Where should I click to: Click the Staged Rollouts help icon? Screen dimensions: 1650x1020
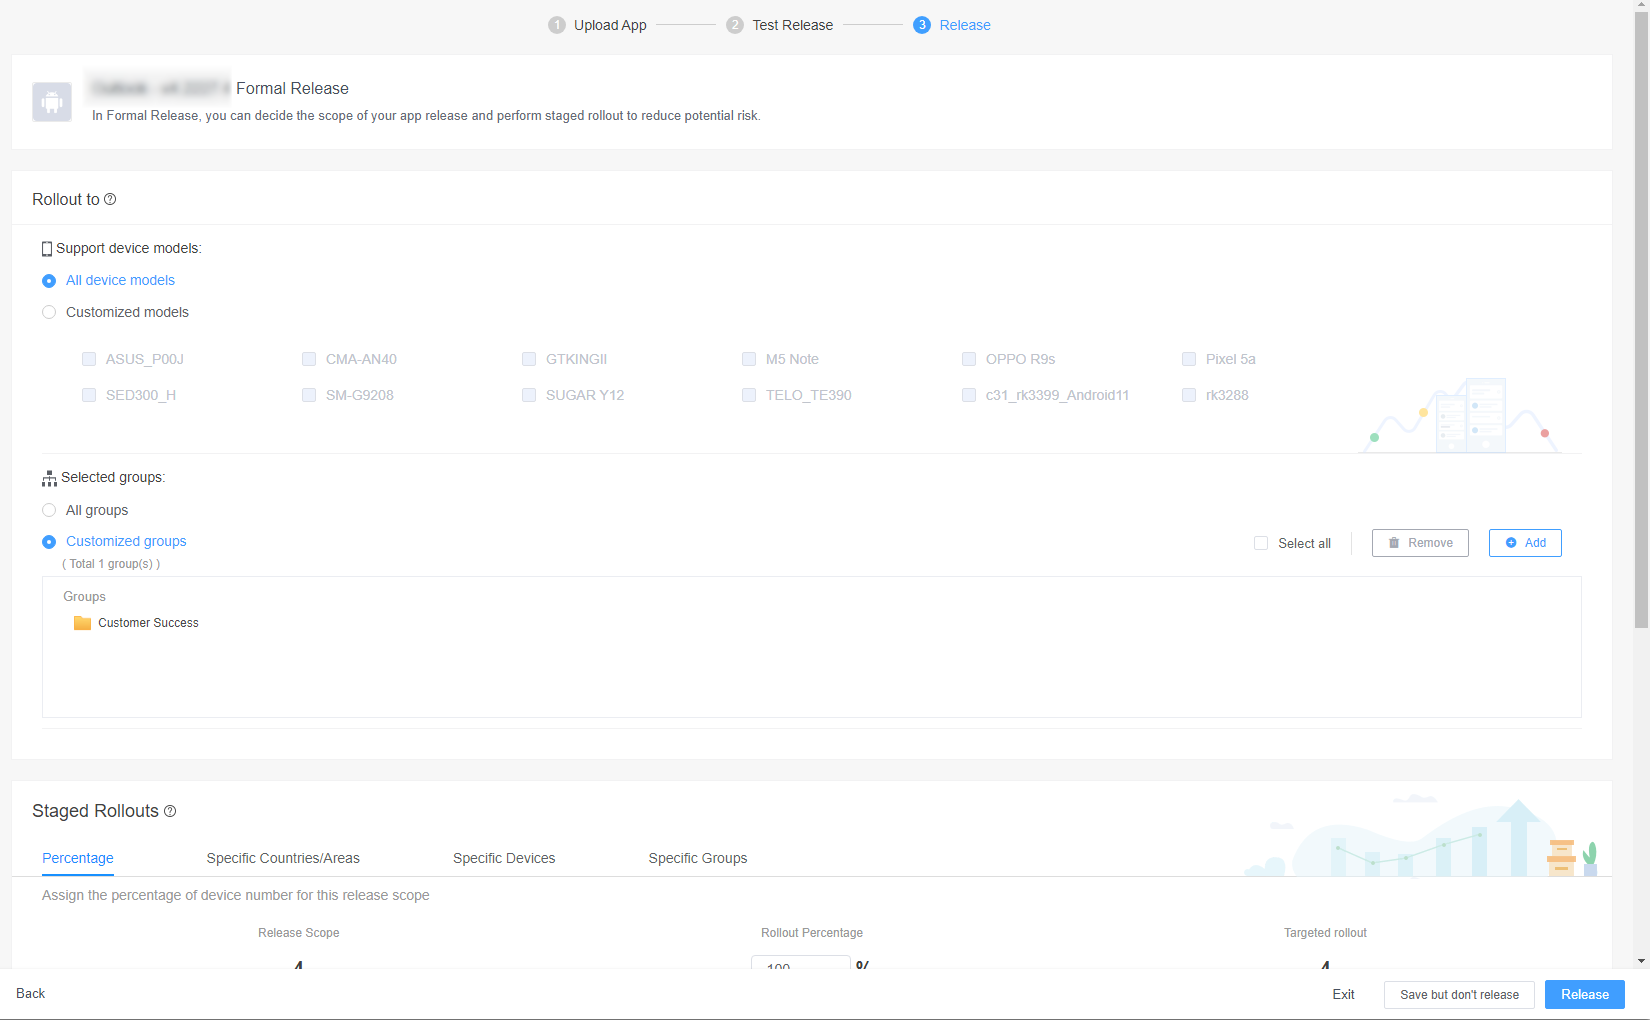point(170,811)
